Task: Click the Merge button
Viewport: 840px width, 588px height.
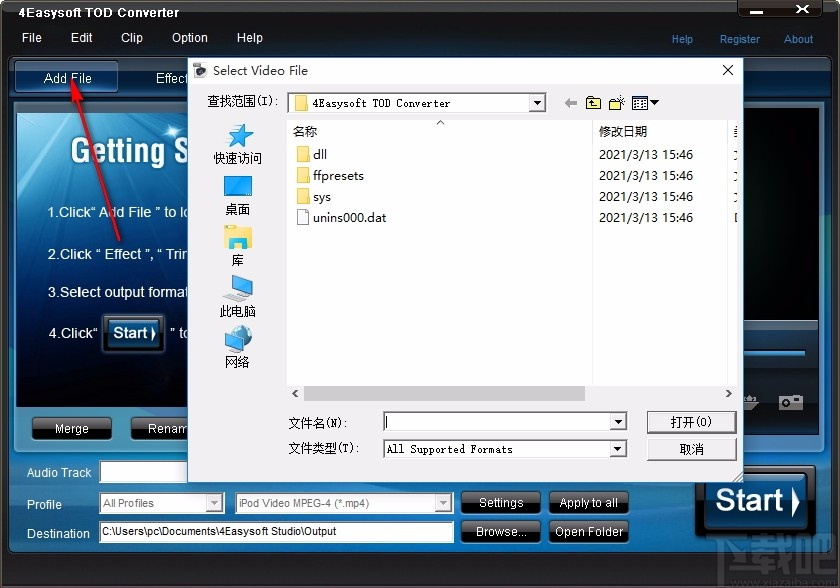Action: tap(71, 428)
